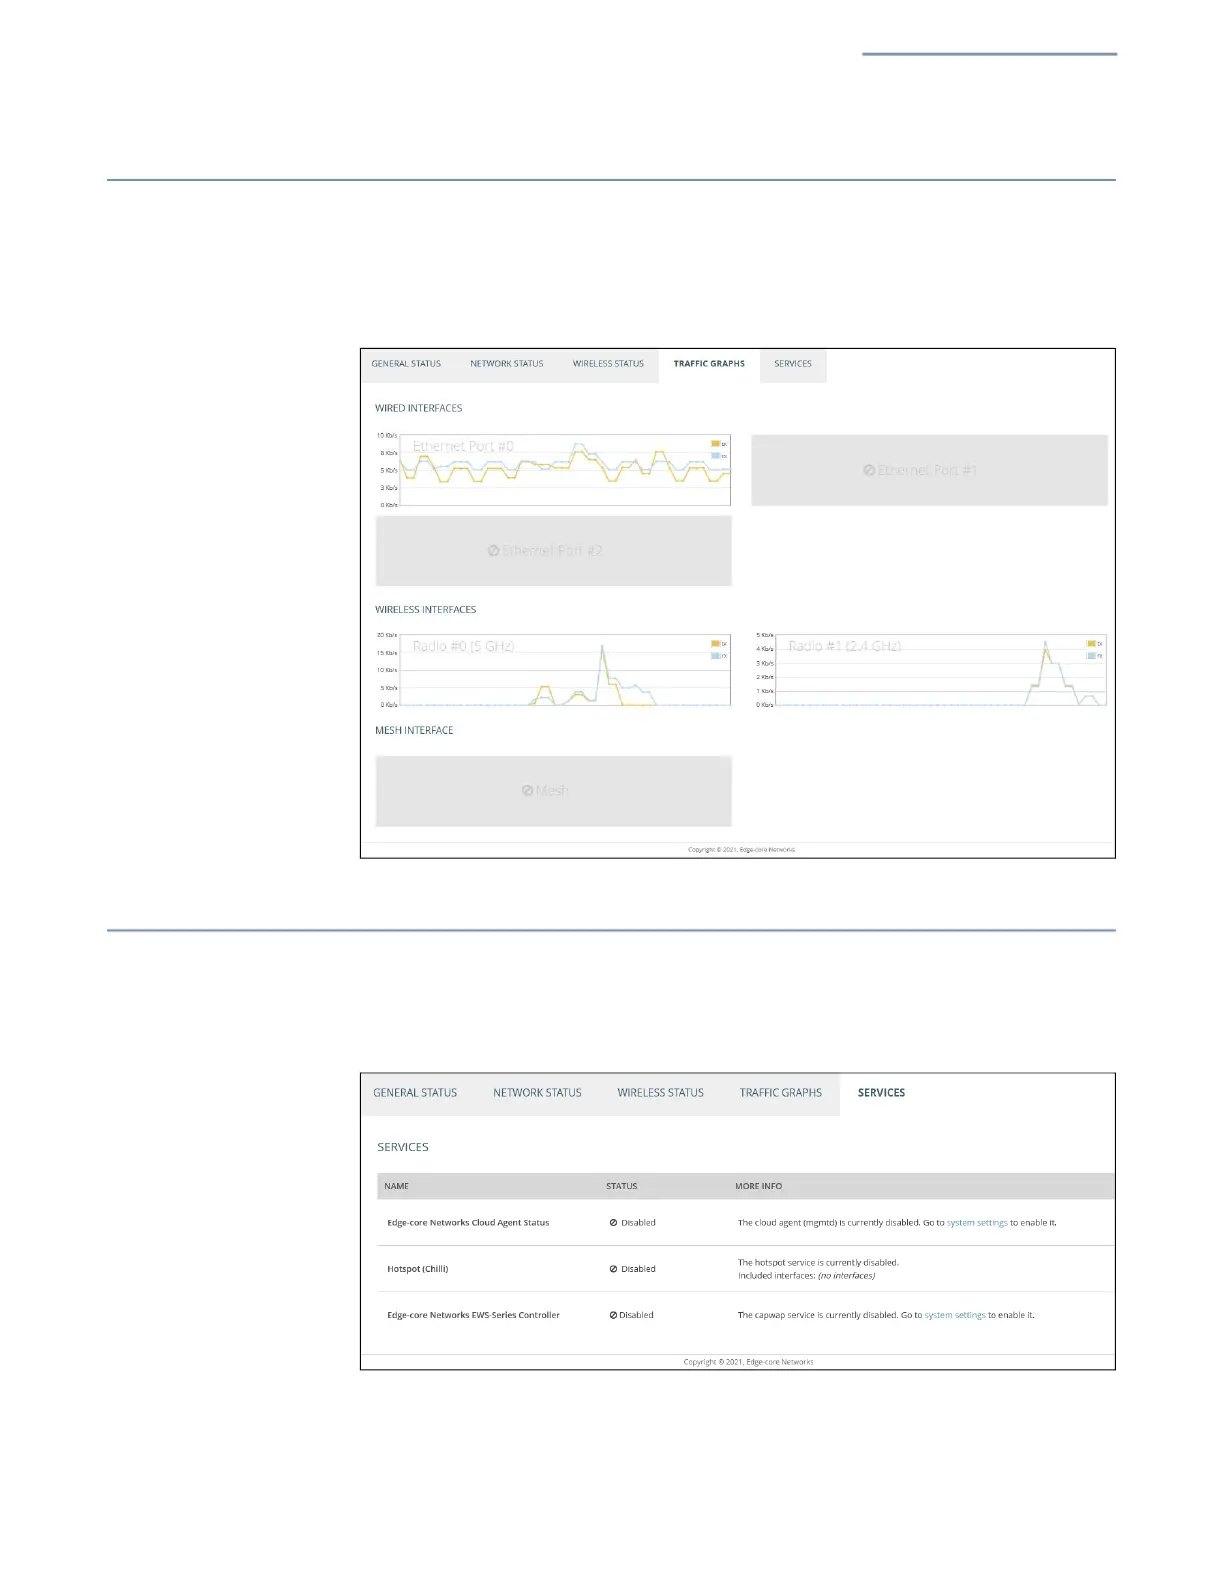Open Wireless Status tab in Services view

pos(660,1093)
